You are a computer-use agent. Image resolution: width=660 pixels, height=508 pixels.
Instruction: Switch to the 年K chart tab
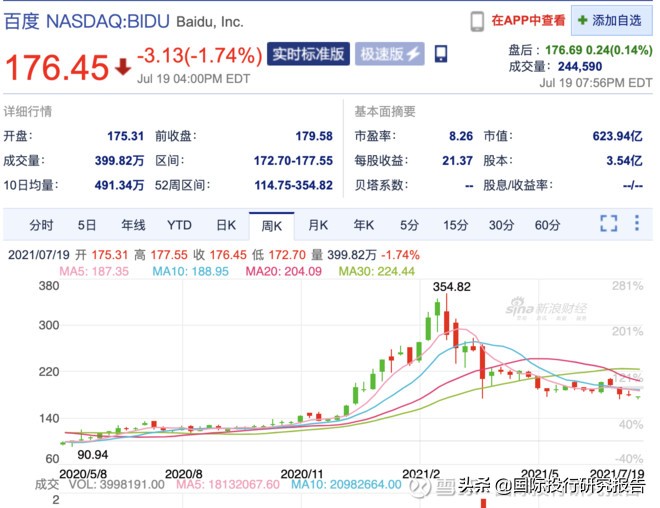(x=364, y=225)
